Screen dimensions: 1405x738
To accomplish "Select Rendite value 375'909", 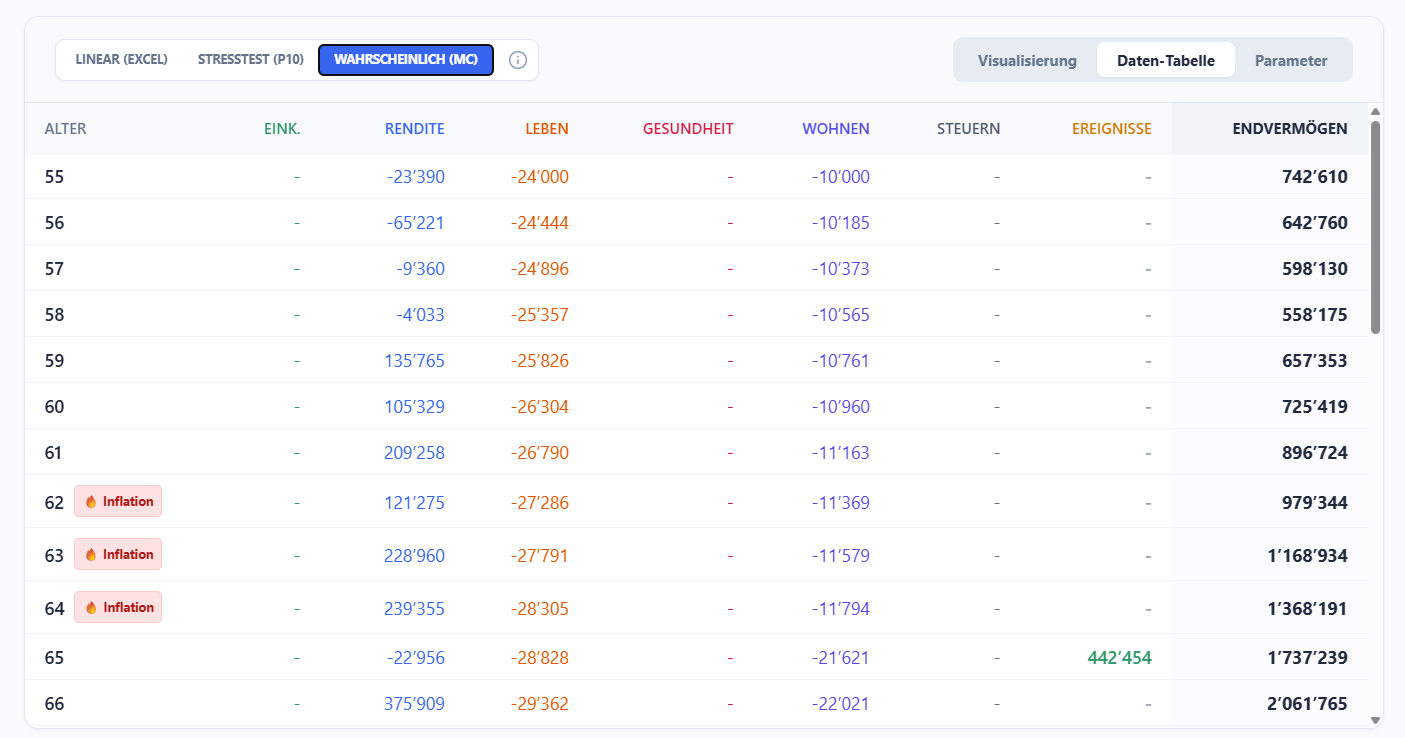I will coord(414,704).
